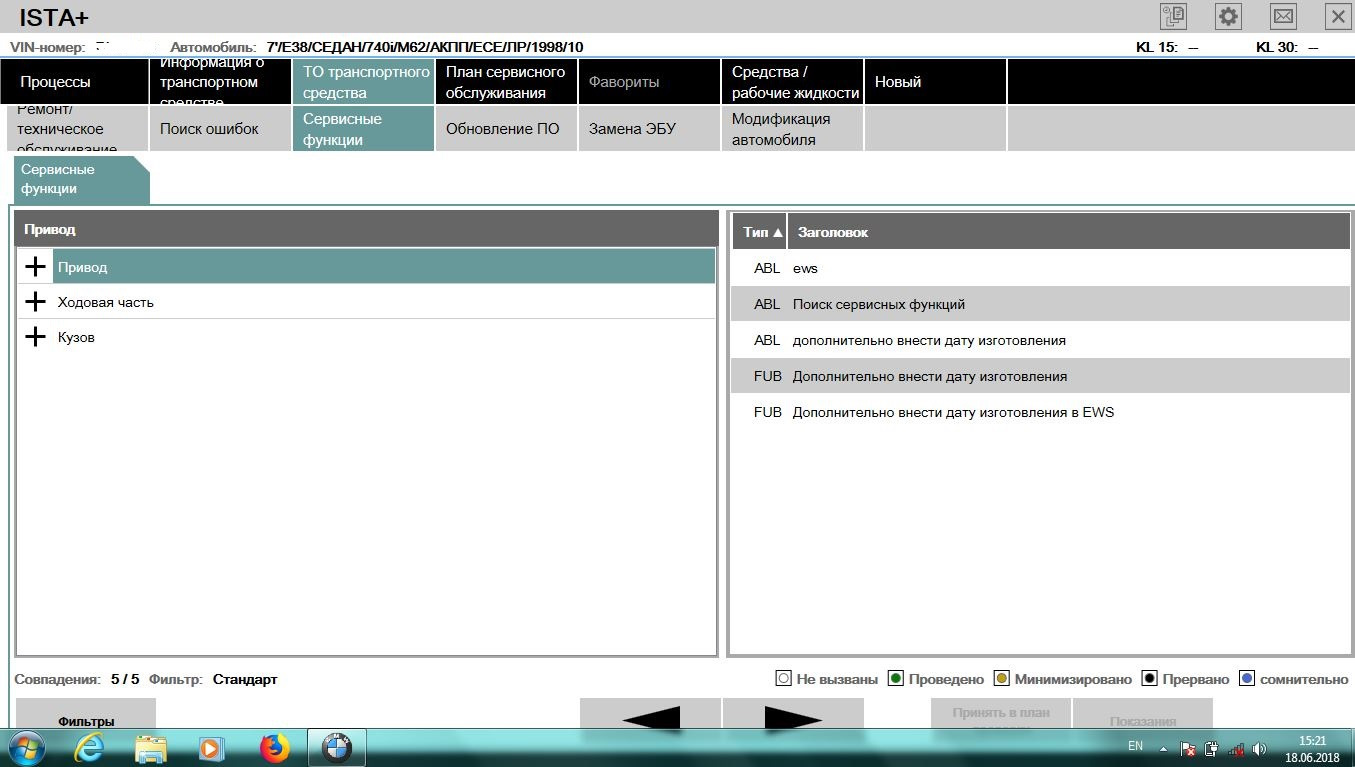Open the План сервисного обслуживания tab

506,82
